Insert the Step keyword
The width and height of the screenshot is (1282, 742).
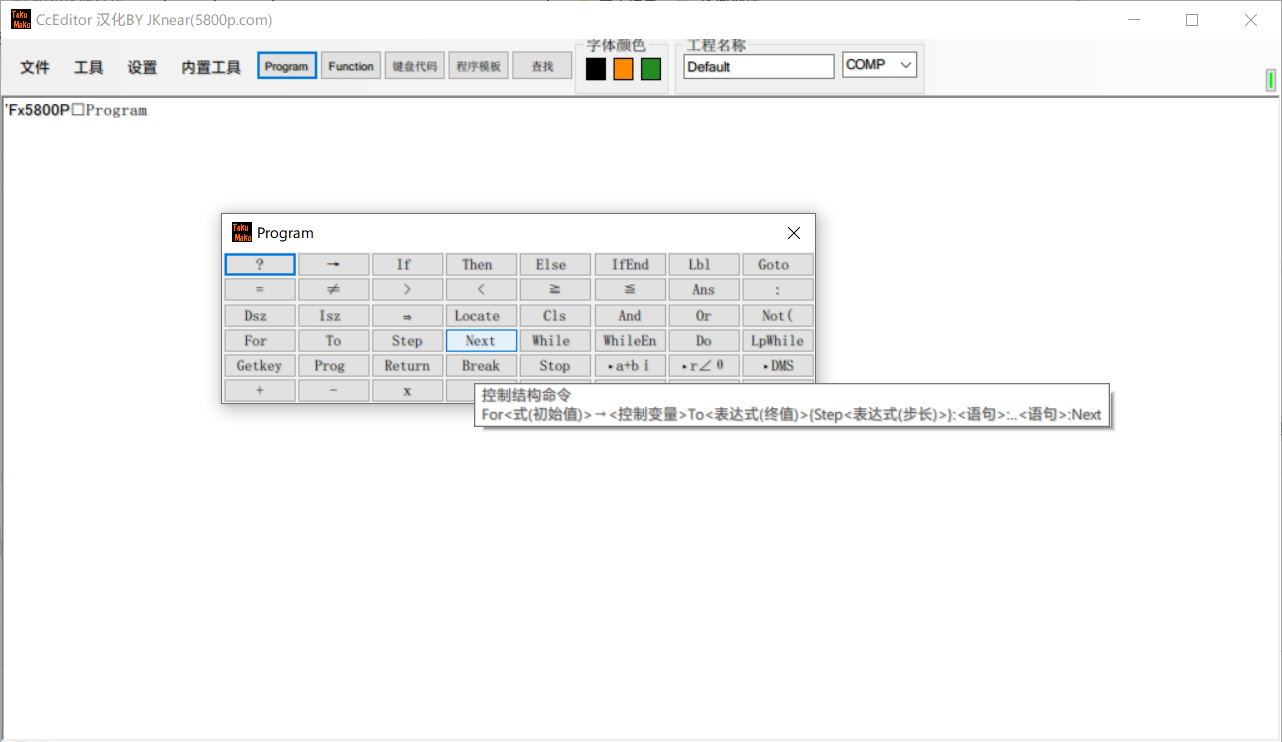point(407,341)
